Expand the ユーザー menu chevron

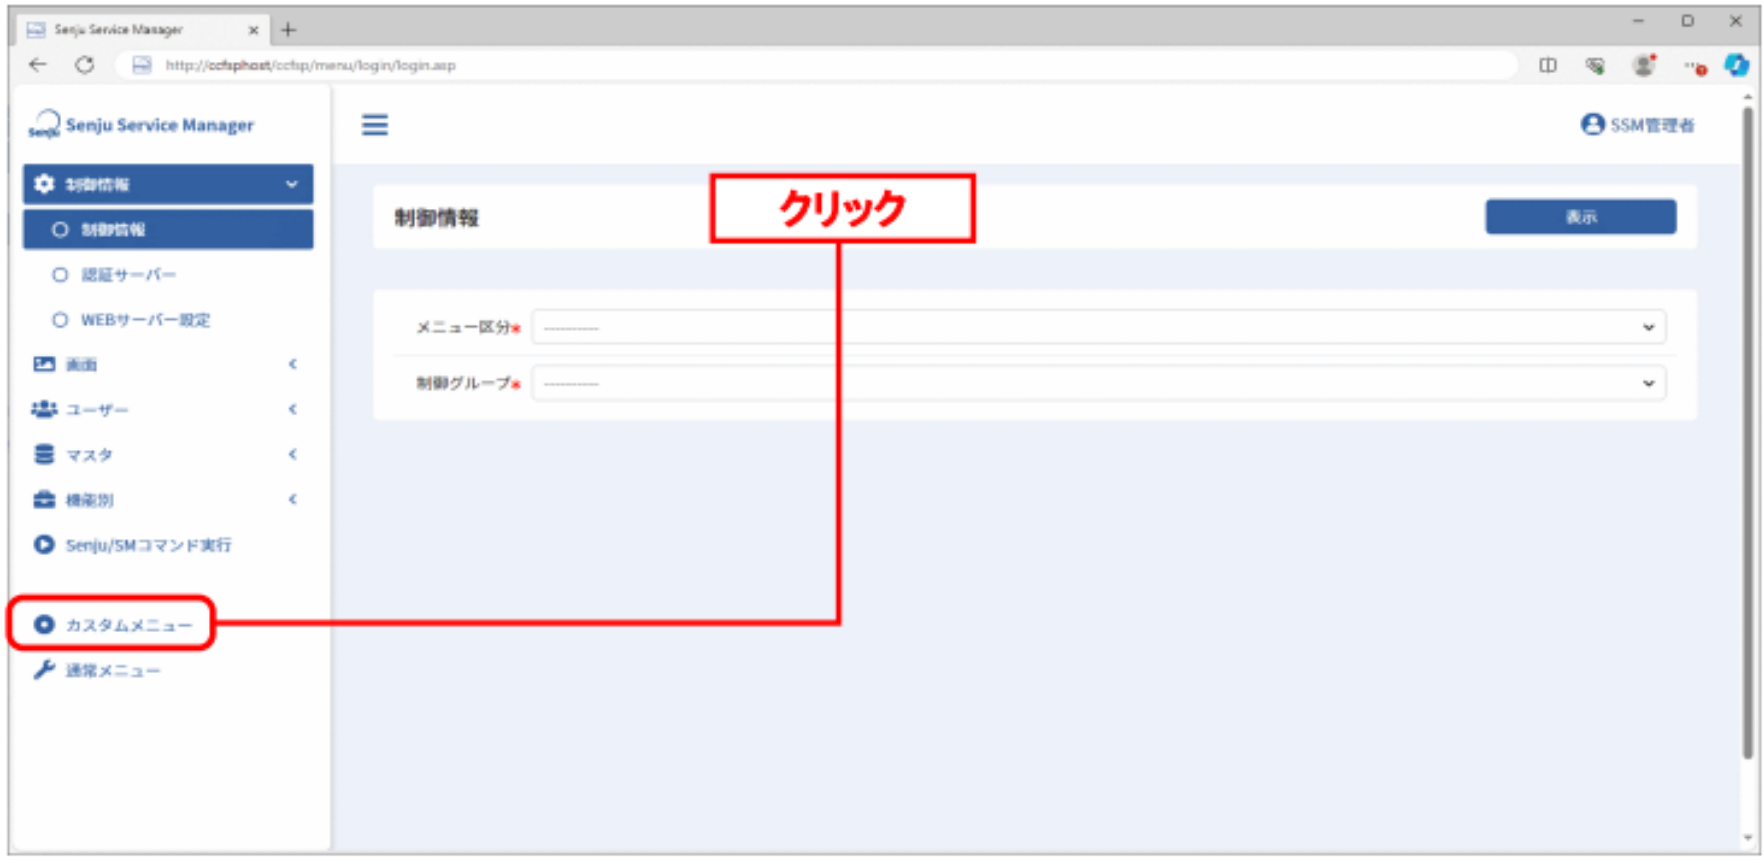click(x=293, y=409)
